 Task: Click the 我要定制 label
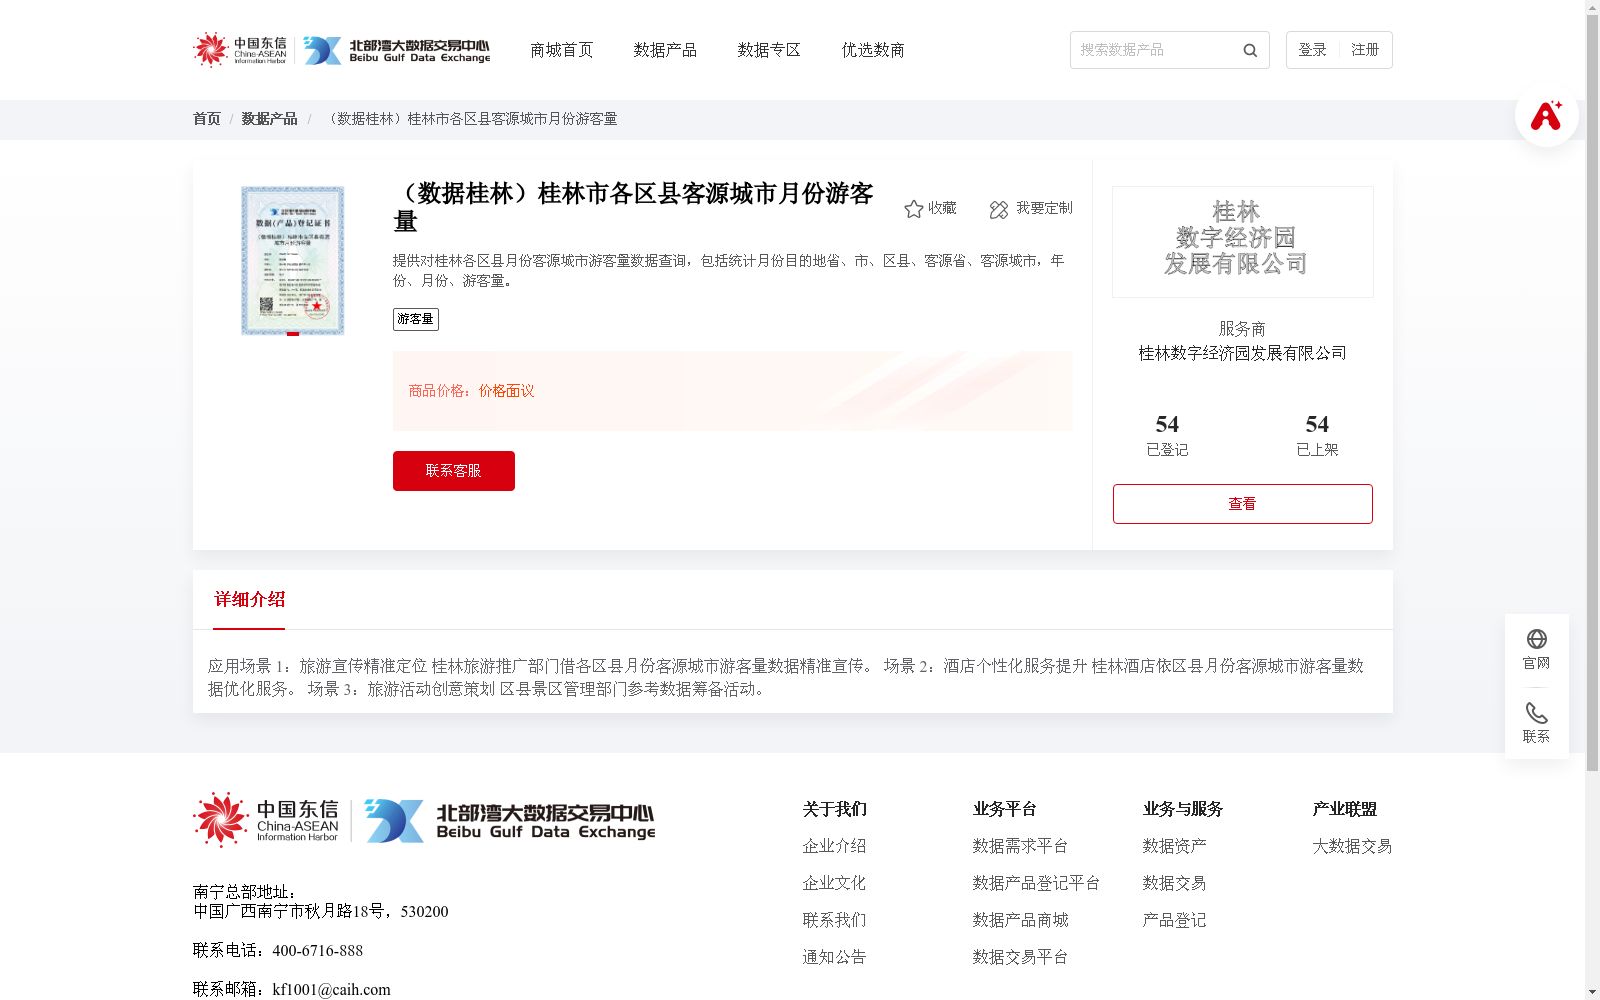(1044, 208)
